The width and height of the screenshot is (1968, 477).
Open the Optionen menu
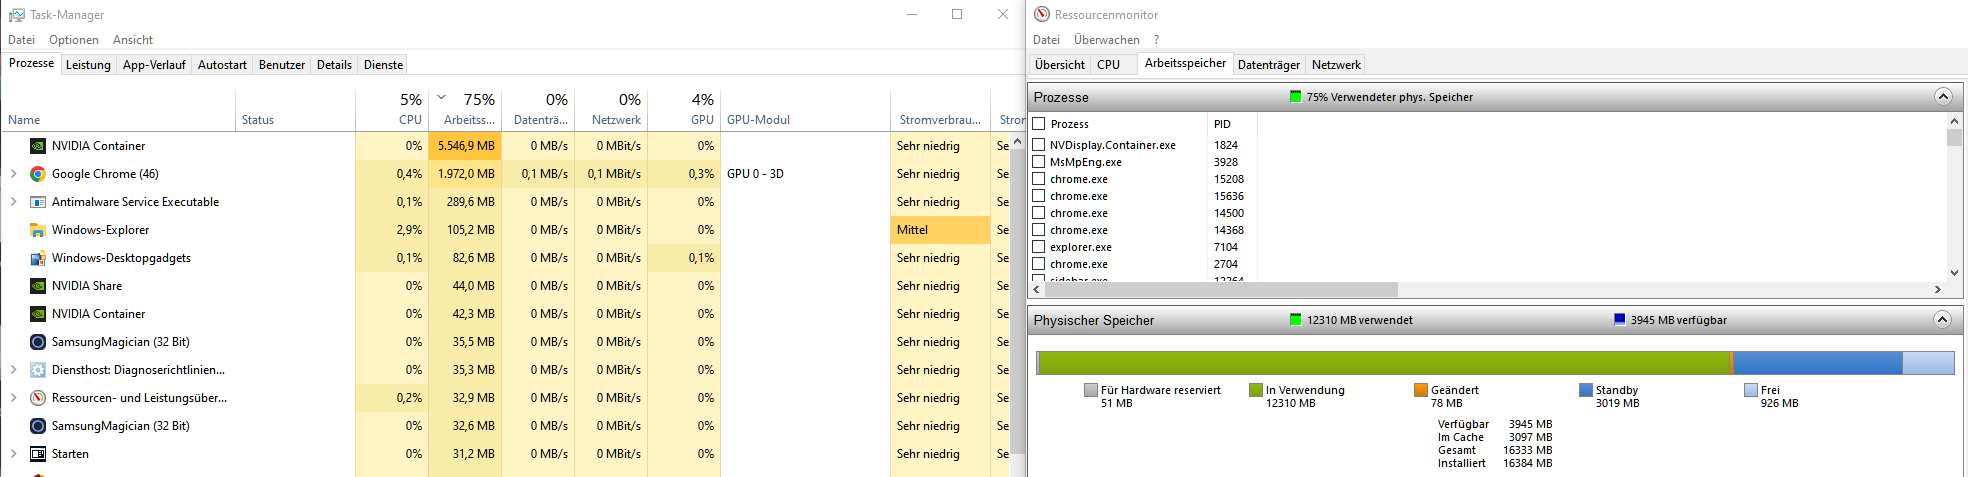tap(74, 40)
